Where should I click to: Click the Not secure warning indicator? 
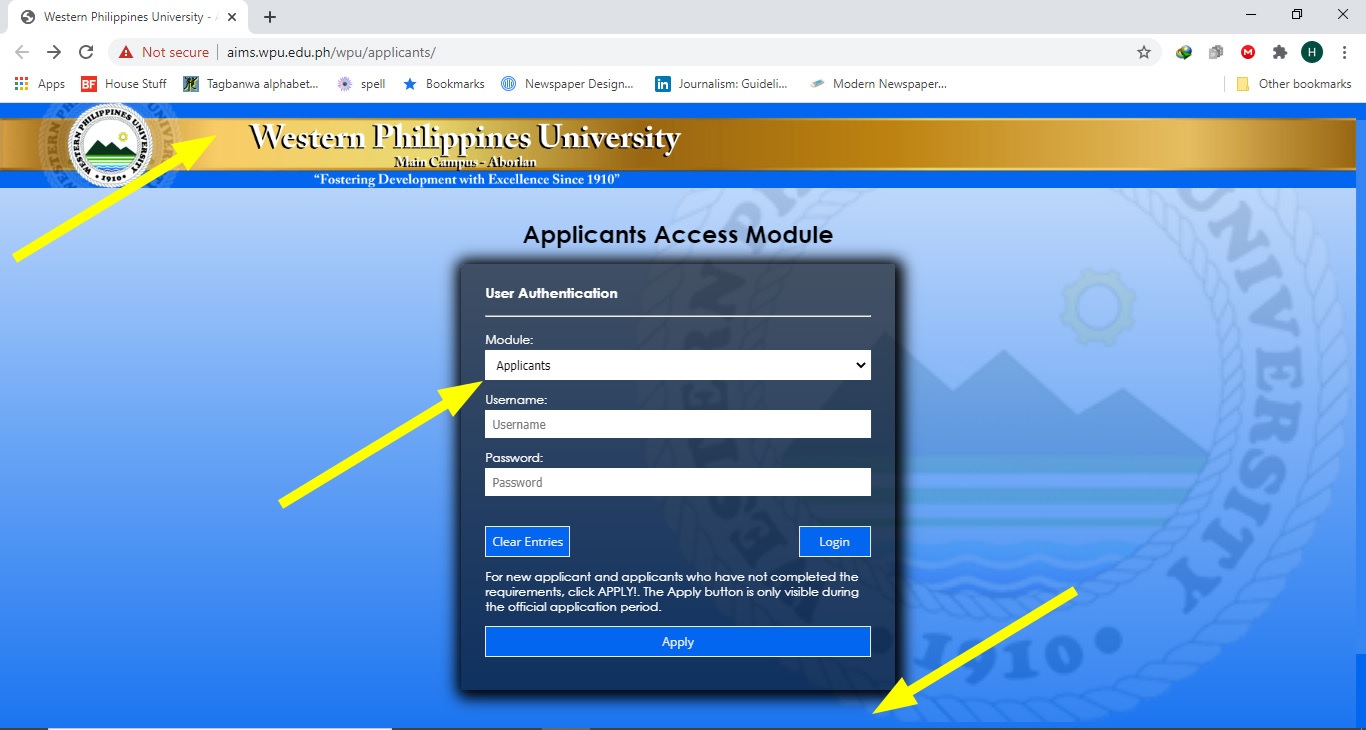[x=164, y=52]
